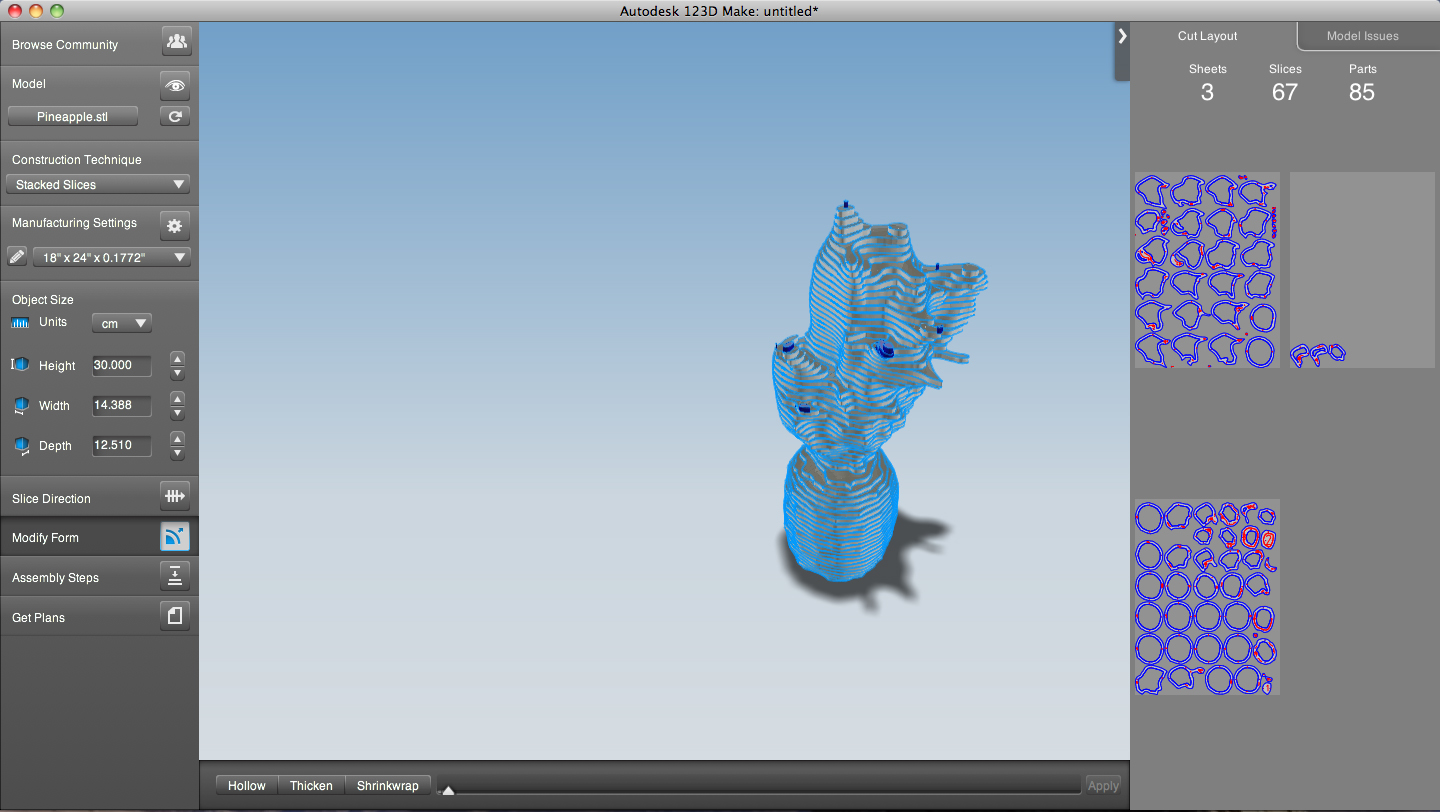Open Slice Direction icon
Screen dimensions: 1440x812
pos(175,496)
